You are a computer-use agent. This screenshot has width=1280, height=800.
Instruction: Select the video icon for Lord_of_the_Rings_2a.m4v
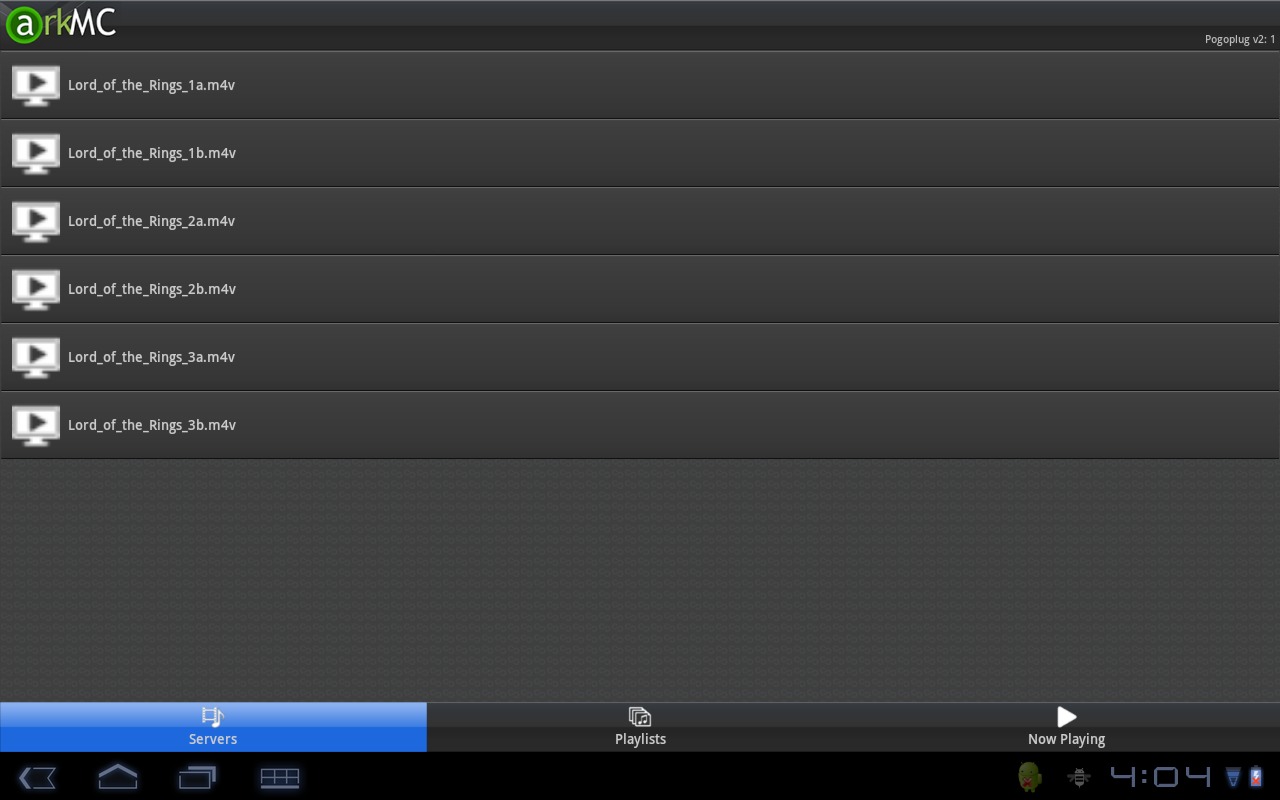(36, 221)
